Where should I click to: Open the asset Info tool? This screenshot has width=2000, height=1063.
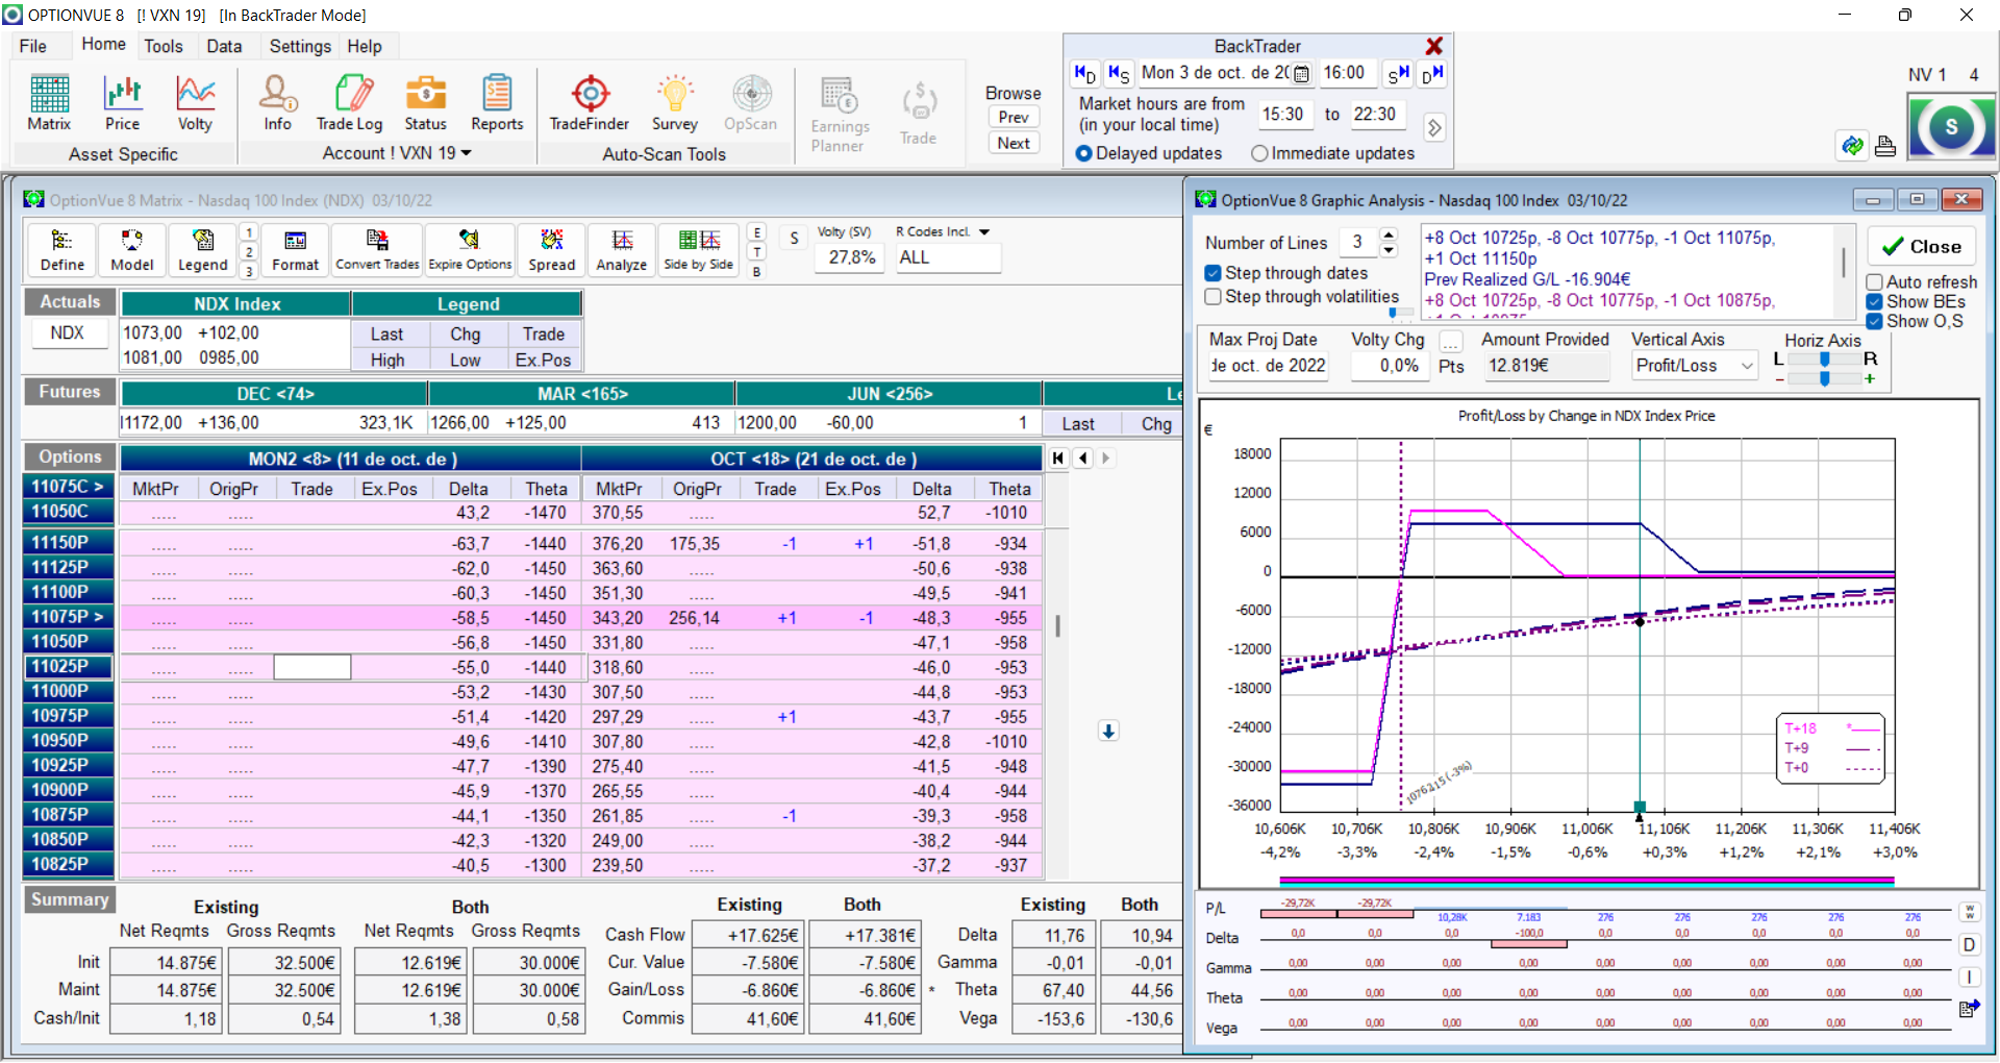pos(277,103)
